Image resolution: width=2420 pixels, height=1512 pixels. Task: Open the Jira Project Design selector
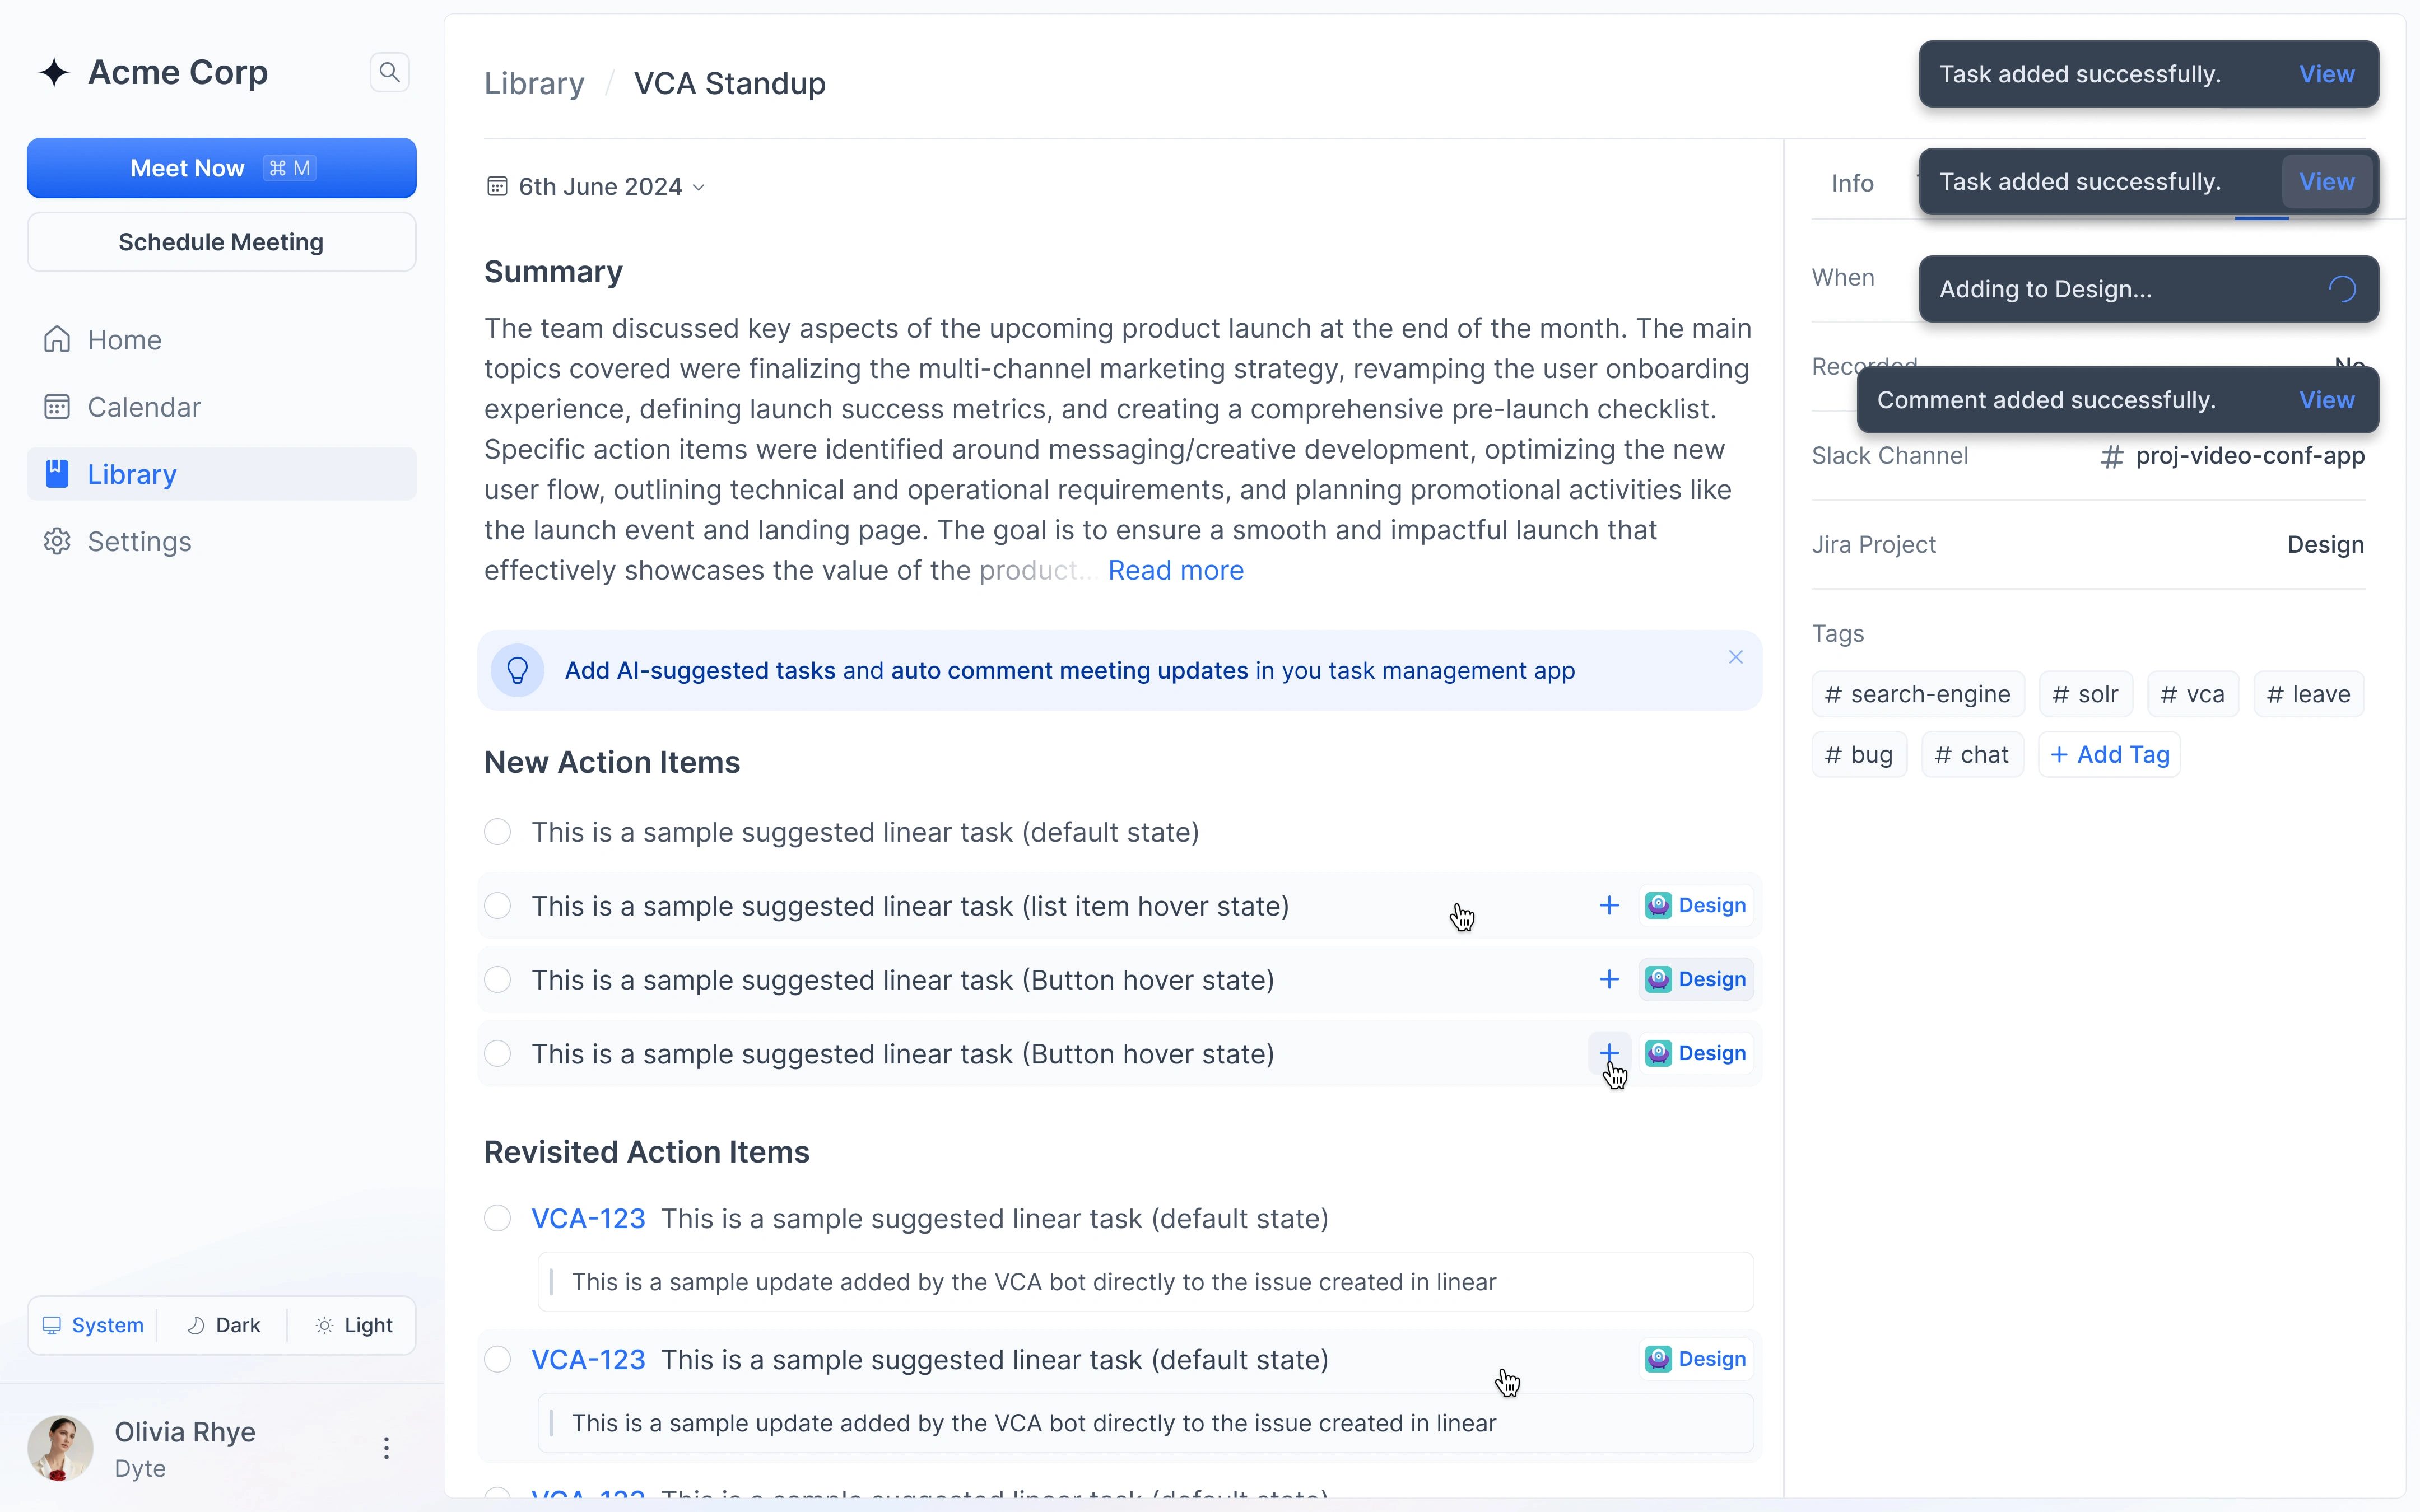2325,545
